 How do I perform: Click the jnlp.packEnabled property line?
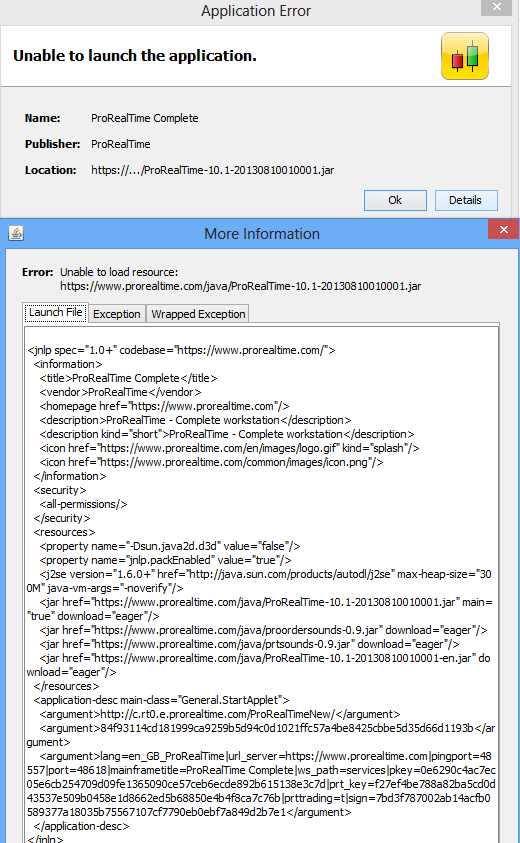click(x=165, y=560)
